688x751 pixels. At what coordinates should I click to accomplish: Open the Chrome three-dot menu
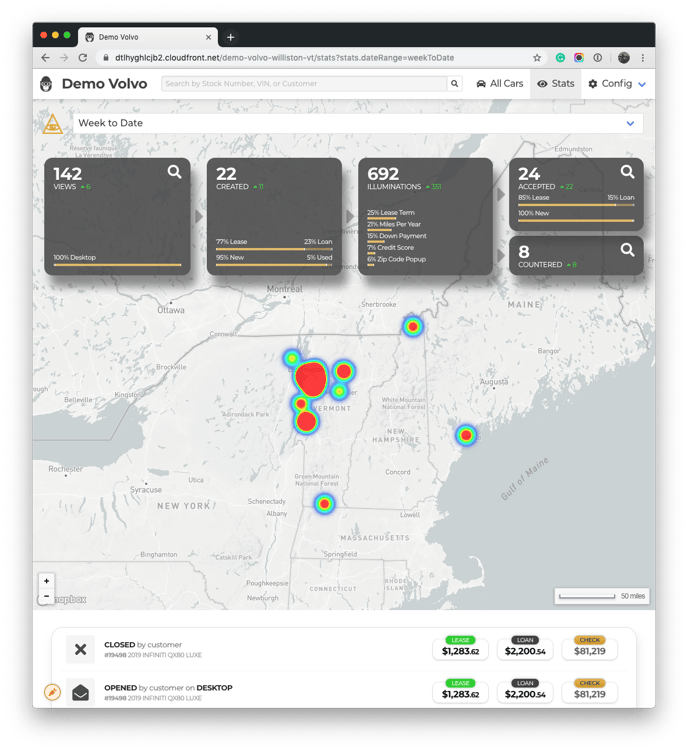pyautogui.click(x=643, y=58)
